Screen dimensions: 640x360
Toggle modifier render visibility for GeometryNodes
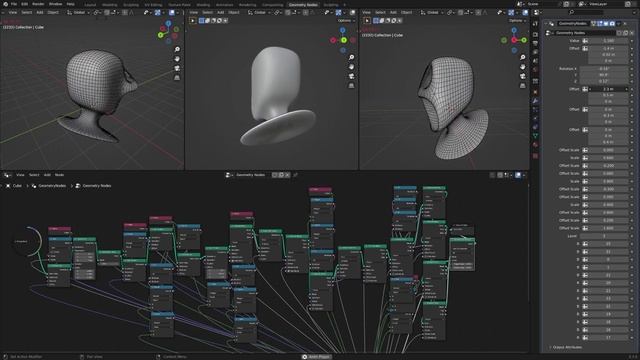click(x=612, y=24)
